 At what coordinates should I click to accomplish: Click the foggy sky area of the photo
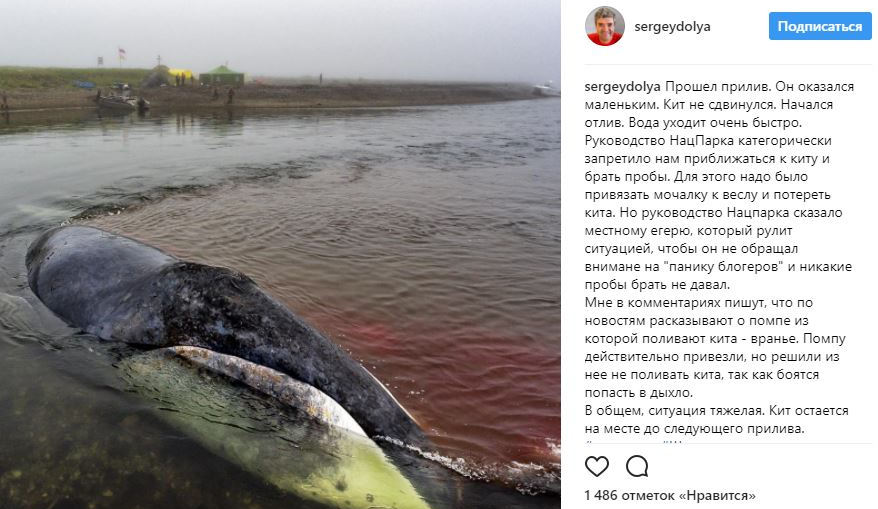click(280, 31)
